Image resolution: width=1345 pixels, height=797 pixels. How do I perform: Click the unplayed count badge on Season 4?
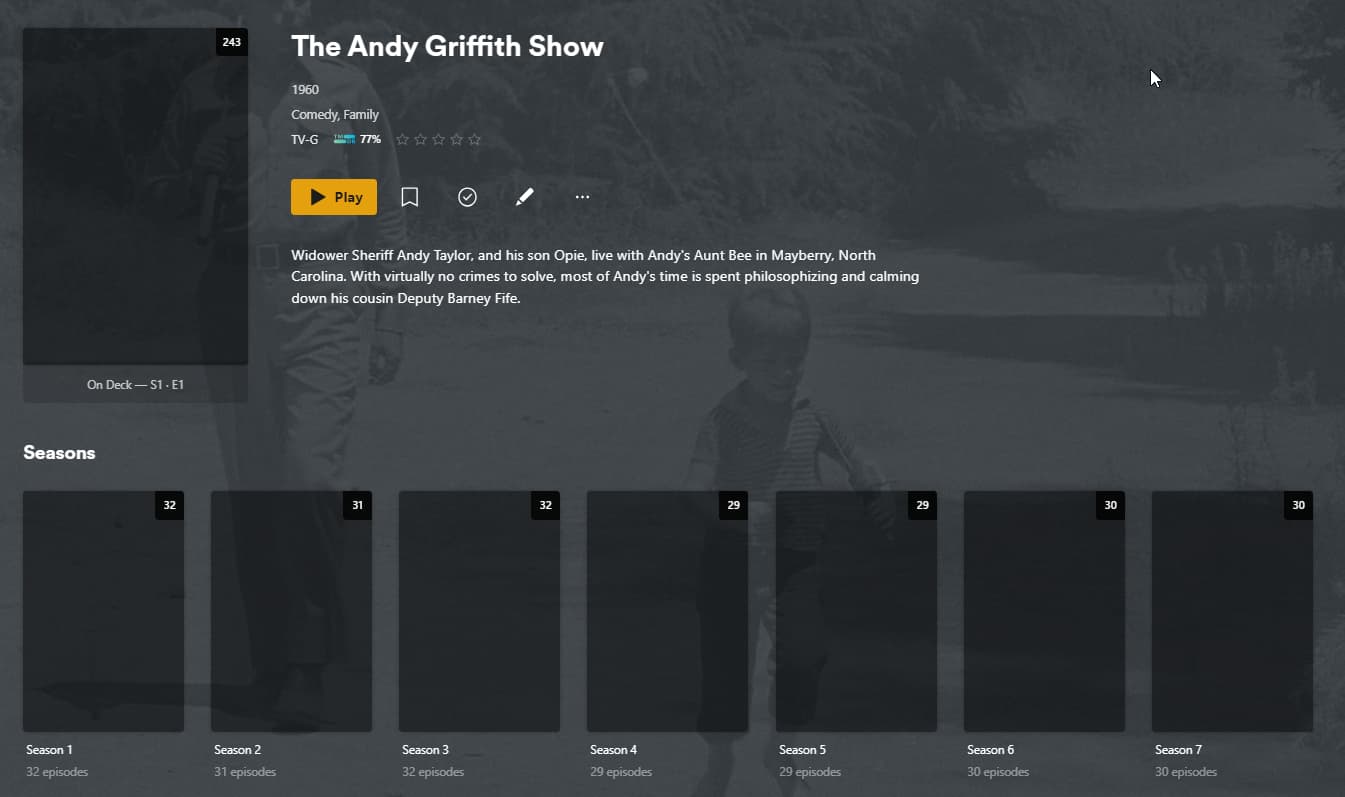pos(733,505)
